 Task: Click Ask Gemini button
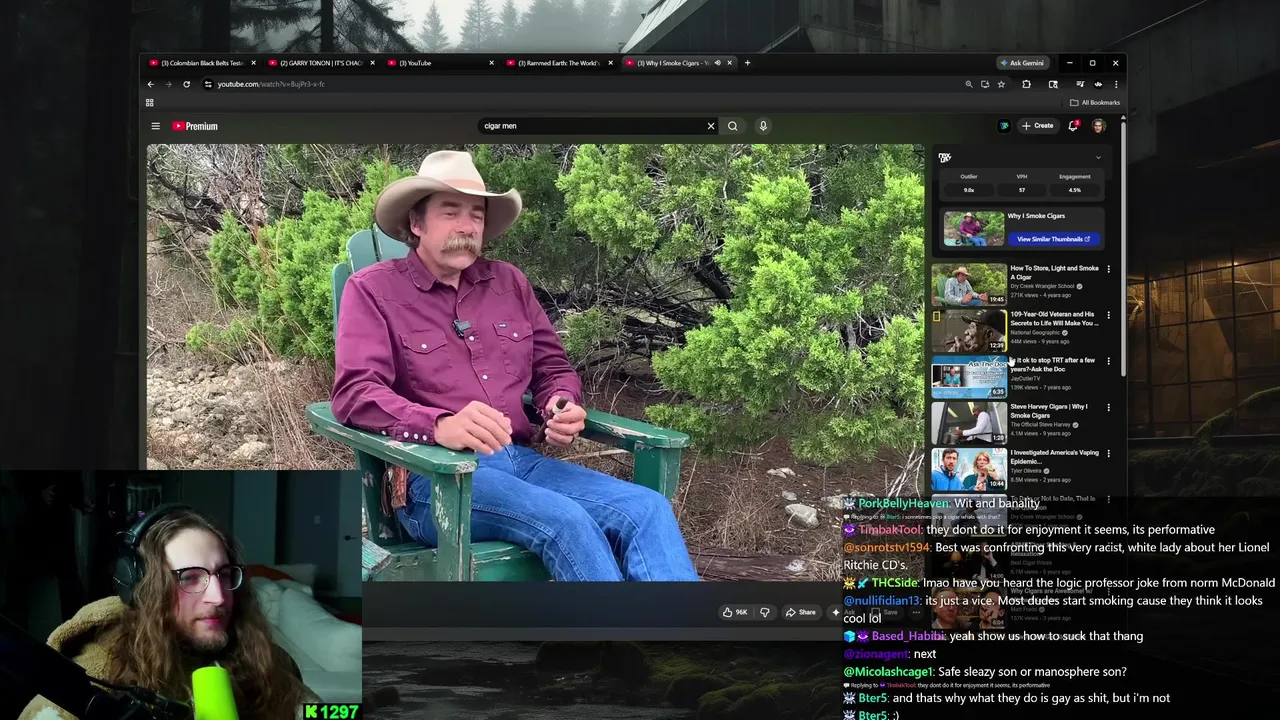(1022, 63)
